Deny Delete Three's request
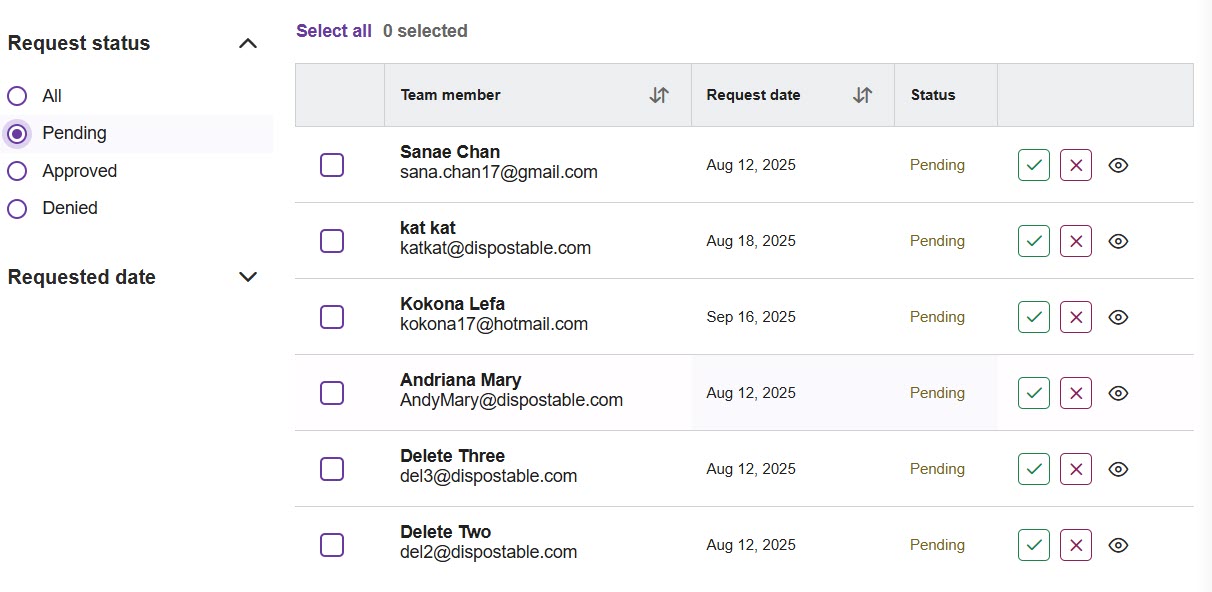1212x592 pixels. (1076, 469)
